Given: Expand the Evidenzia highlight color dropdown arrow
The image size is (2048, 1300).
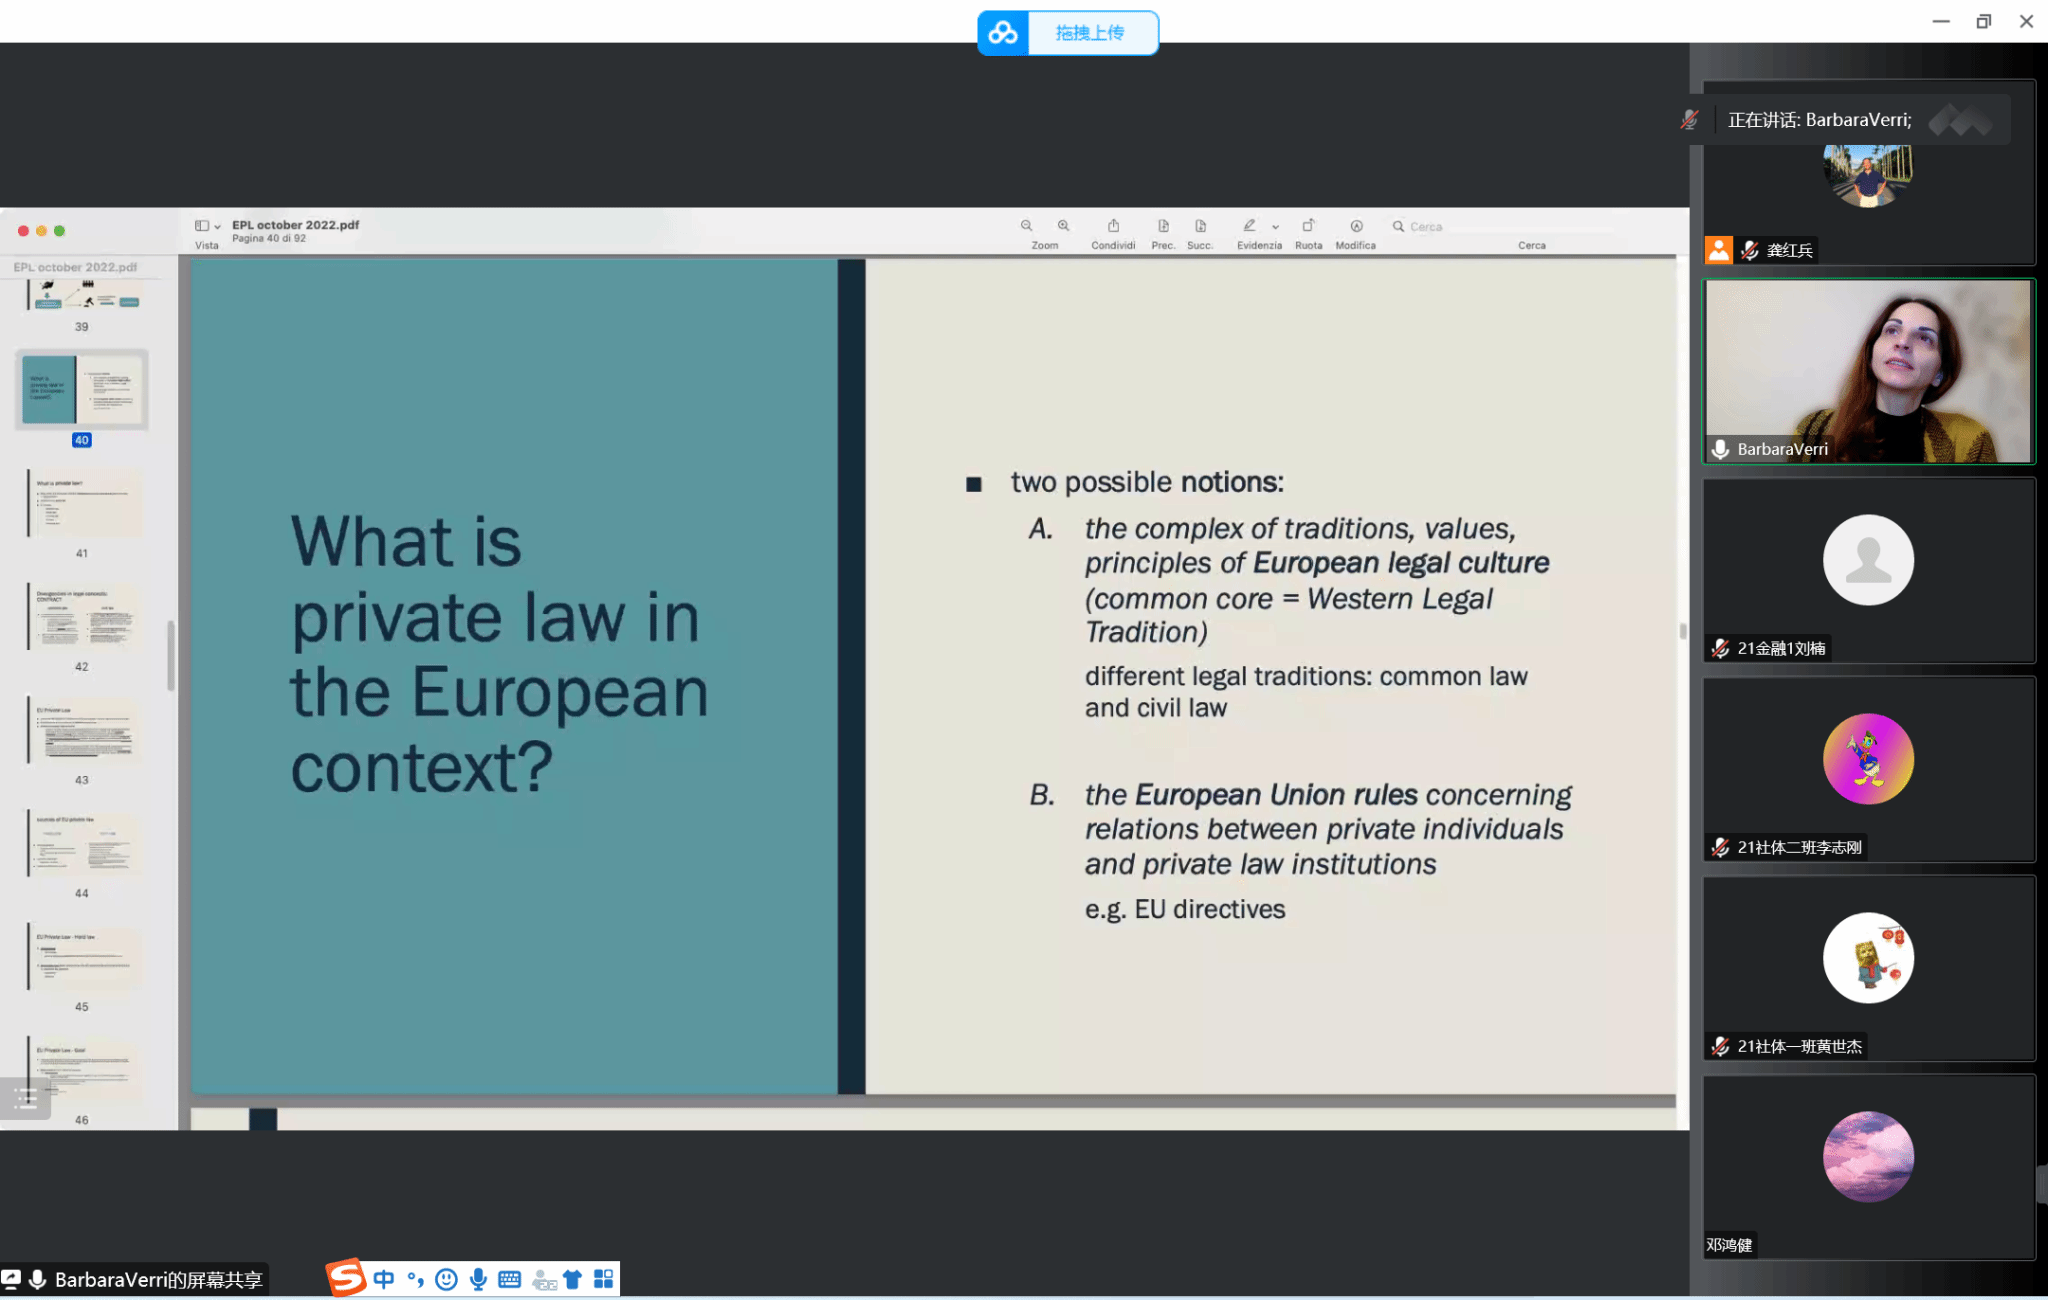Looking at the screenshot, I should [1275, 227].
